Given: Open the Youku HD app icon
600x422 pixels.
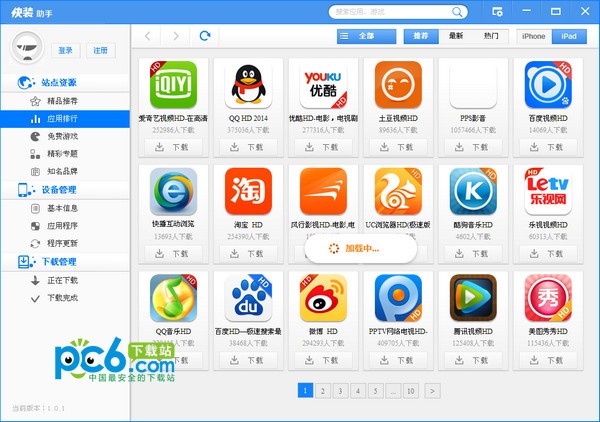Looking at the screenshot, I should pyautogui.click(x=323, y=85).
